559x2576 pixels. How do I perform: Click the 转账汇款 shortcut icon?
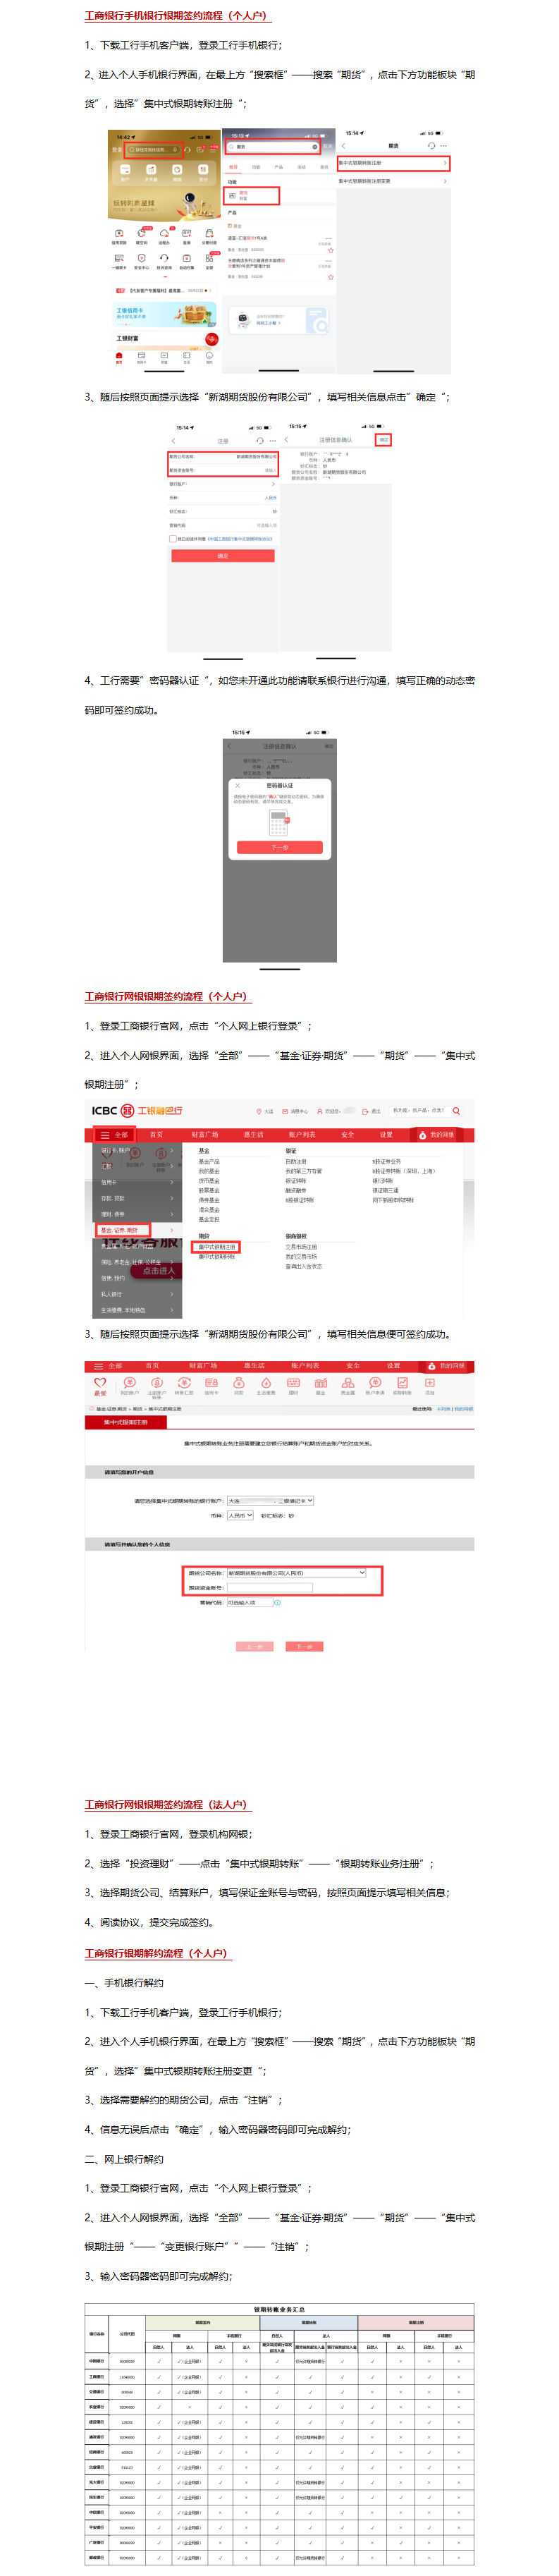click(x=184, y=1386)
